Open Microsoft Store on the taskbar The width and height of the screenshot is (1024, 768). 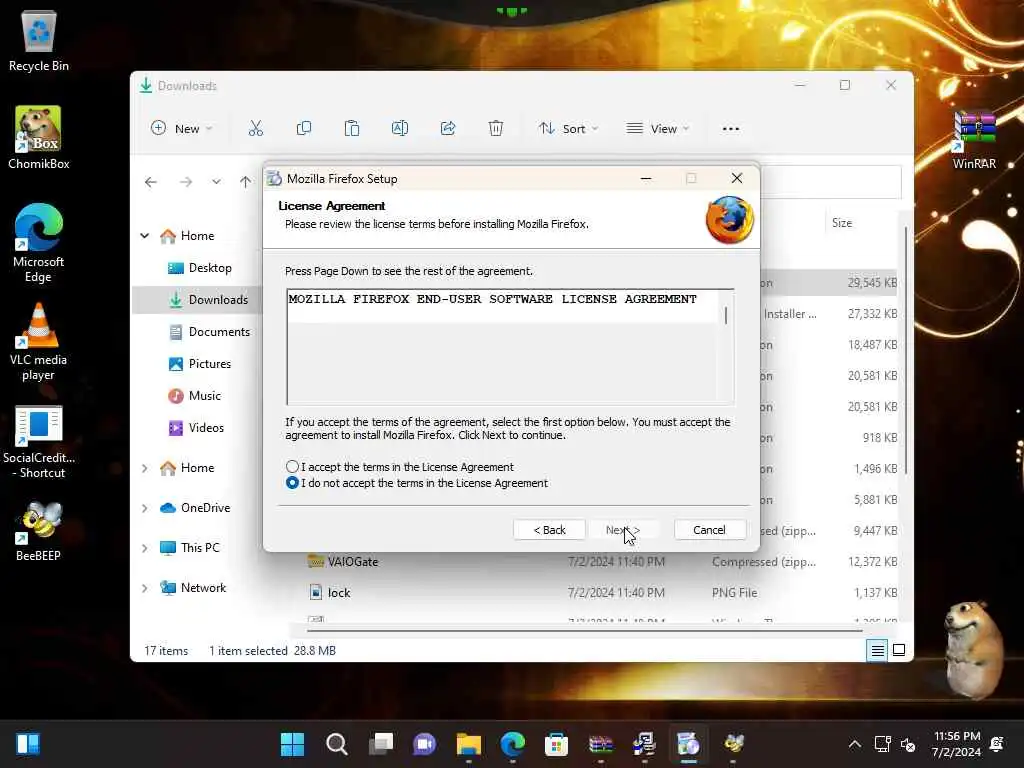click(x=556, y=744)
